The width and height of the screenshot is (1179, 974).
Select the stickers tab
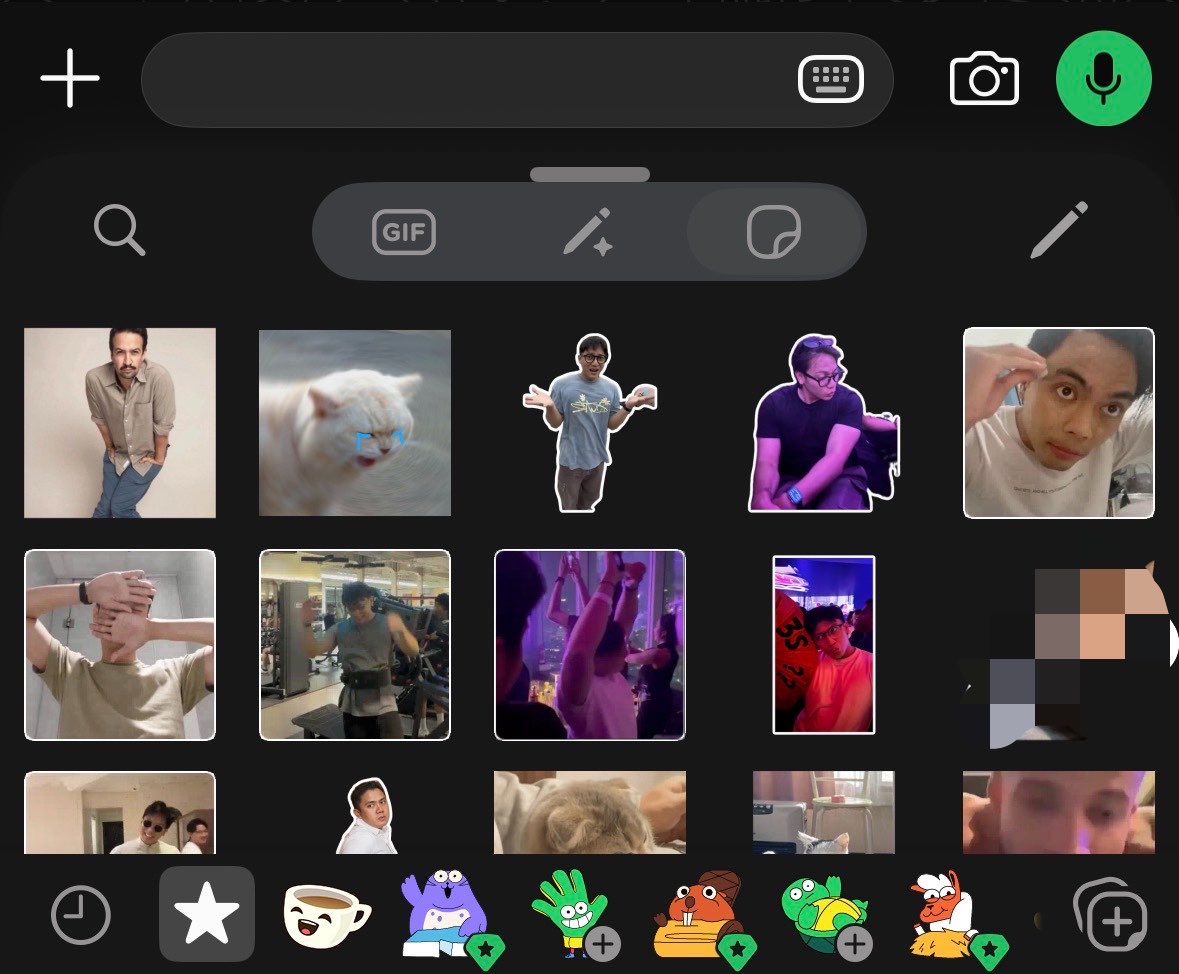(774, 232)
